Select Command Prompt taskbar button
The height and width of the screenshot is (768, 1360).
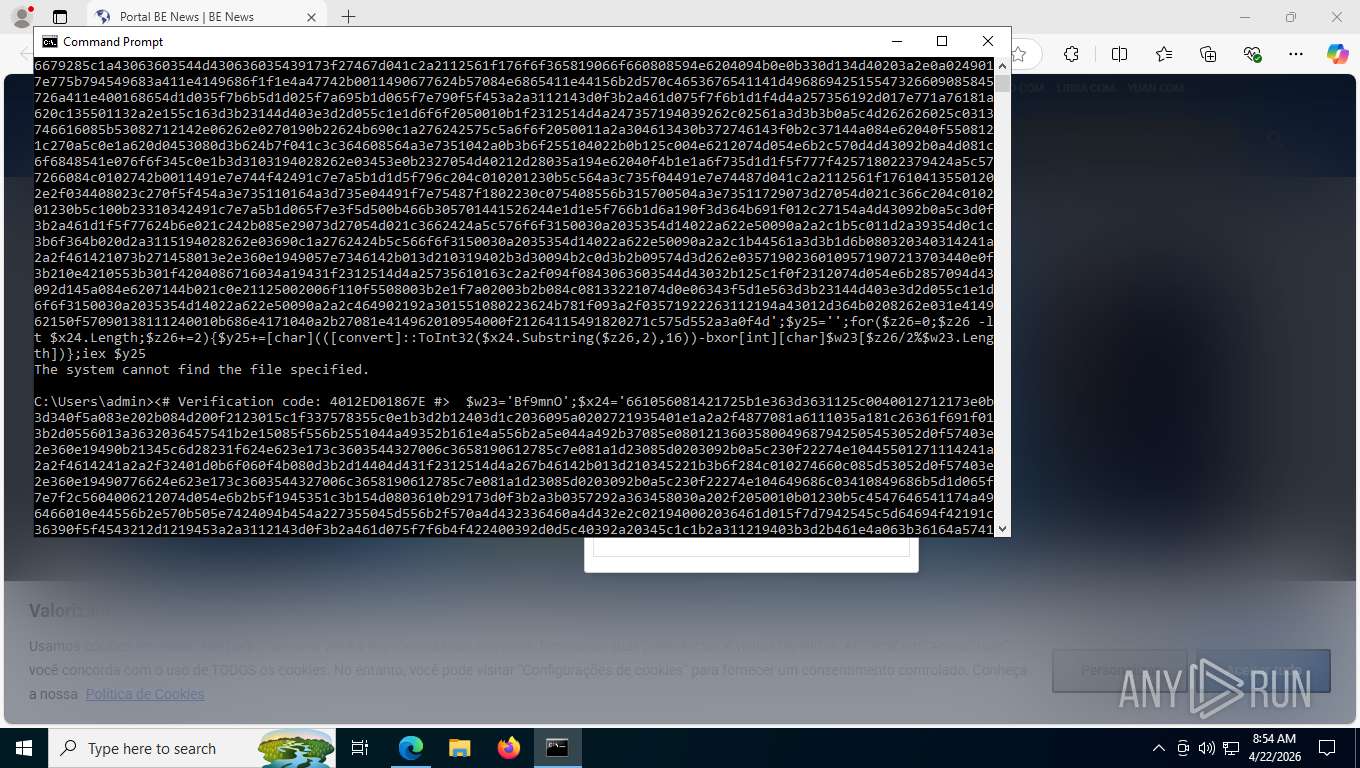tap(557, 748)
